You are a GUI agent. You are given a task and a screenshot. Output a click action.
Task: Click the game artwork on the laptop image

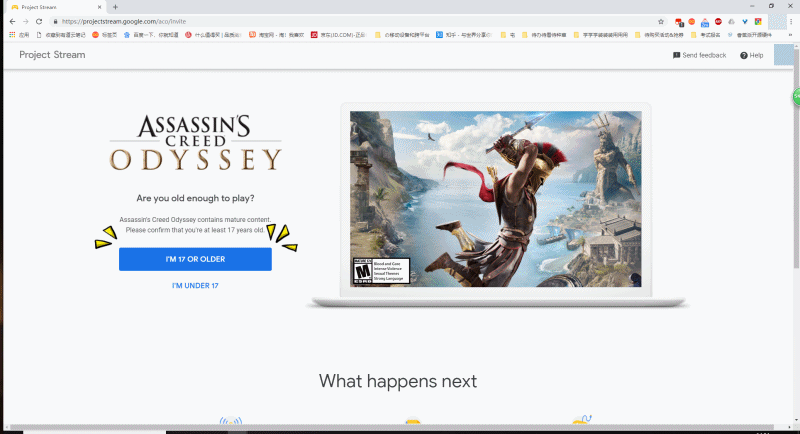tap(495, 199)
